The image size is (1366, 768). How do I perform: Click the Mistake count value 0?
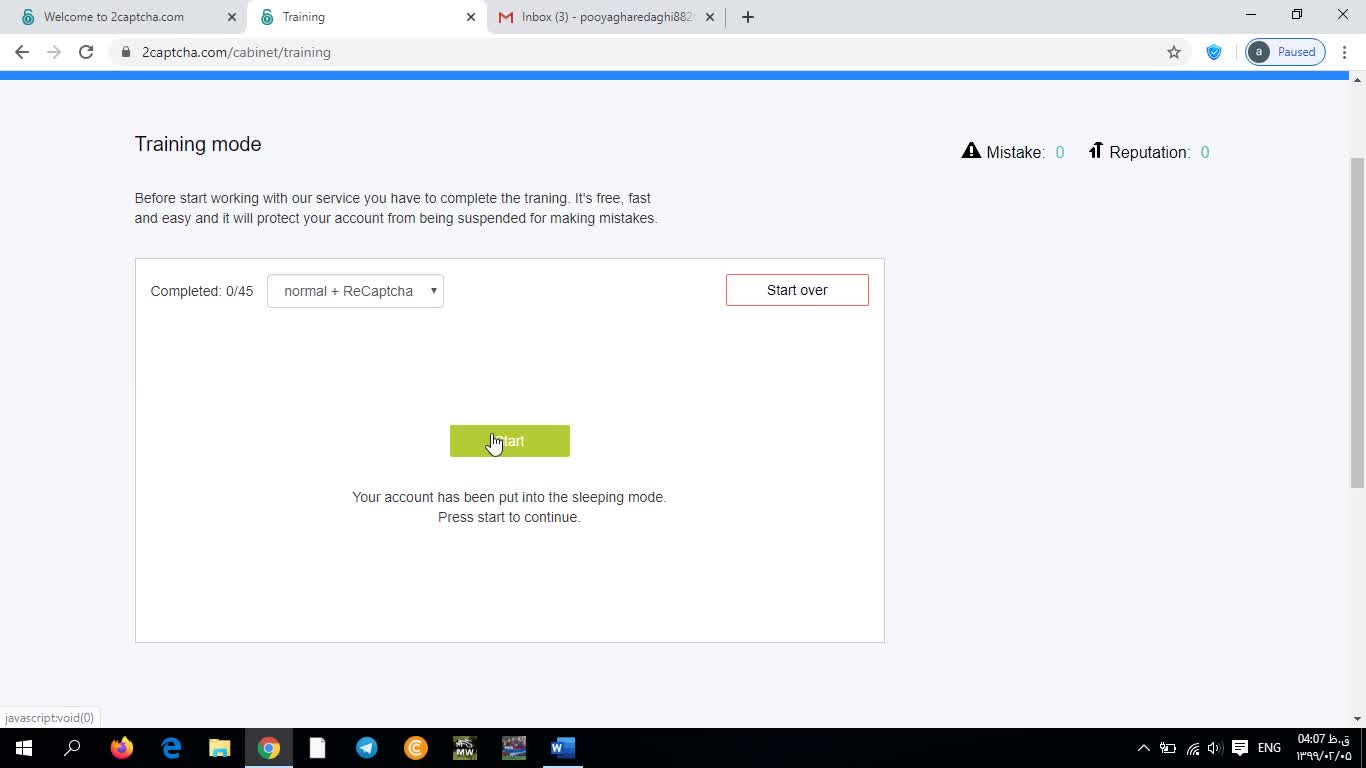click(1060, 153)
